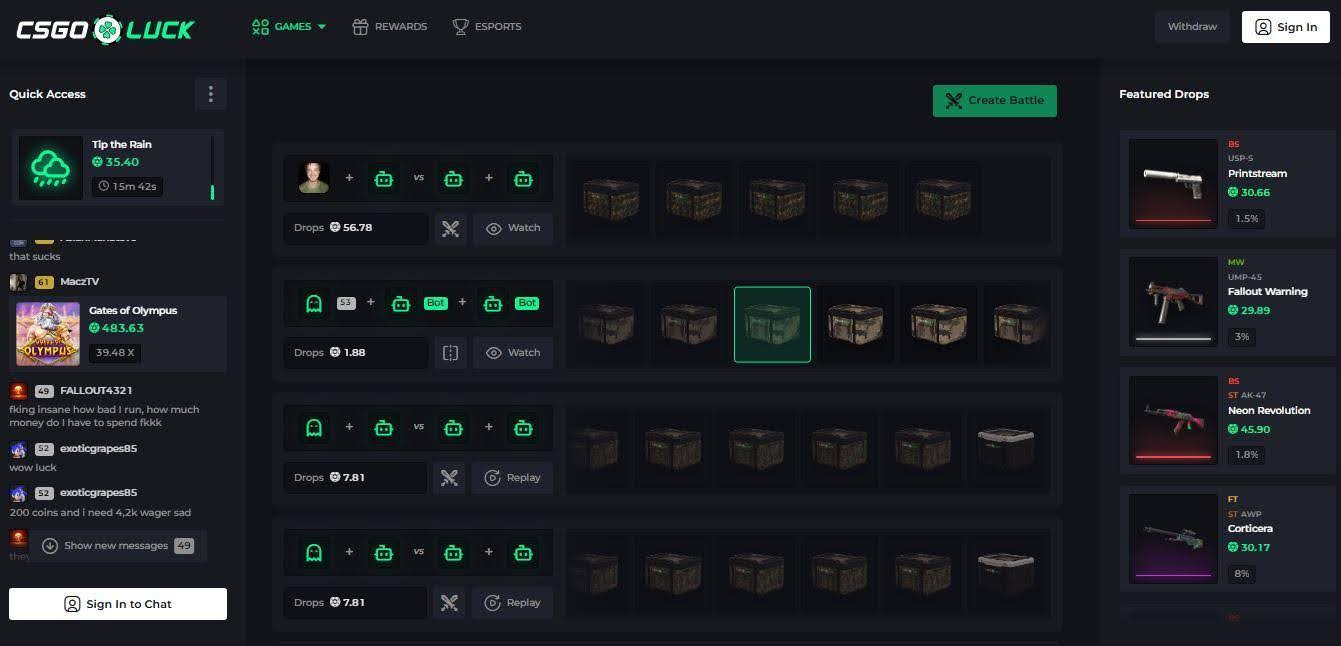
Task: Watch the 56.78 drops battle
Action: pos(513,228)
